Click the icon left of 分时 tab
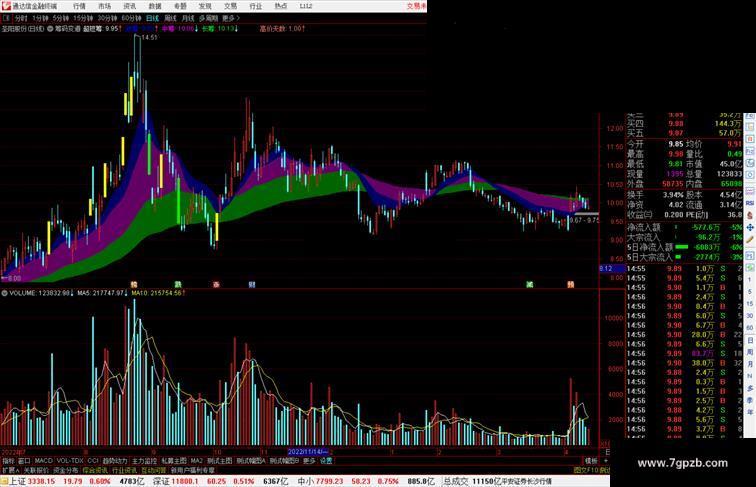Screen dimensions: 756x487 [x=6, y=18]
